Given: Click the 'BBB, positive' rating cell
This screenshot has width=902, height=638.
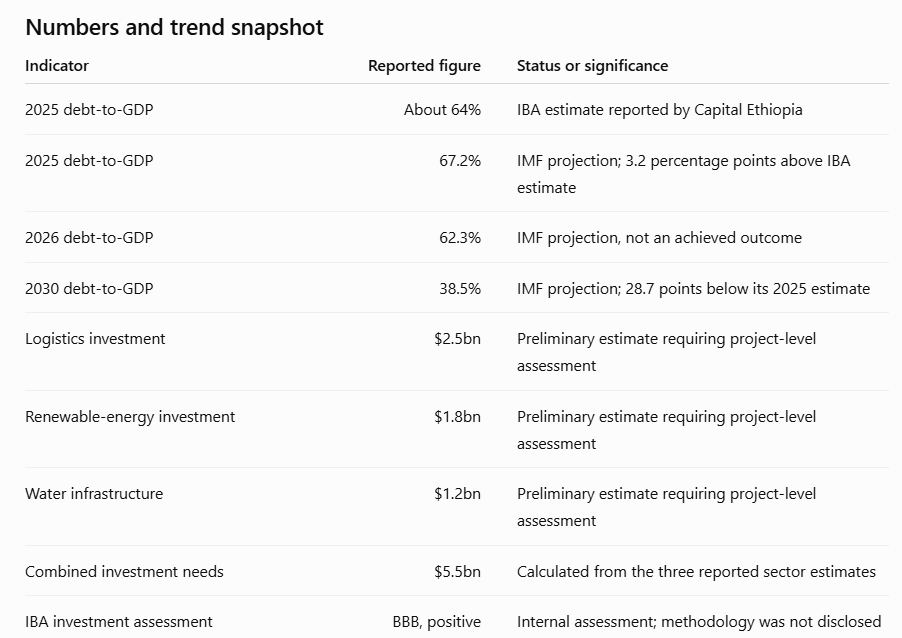Looking at the screenshot, I should (x=437, y=621).
